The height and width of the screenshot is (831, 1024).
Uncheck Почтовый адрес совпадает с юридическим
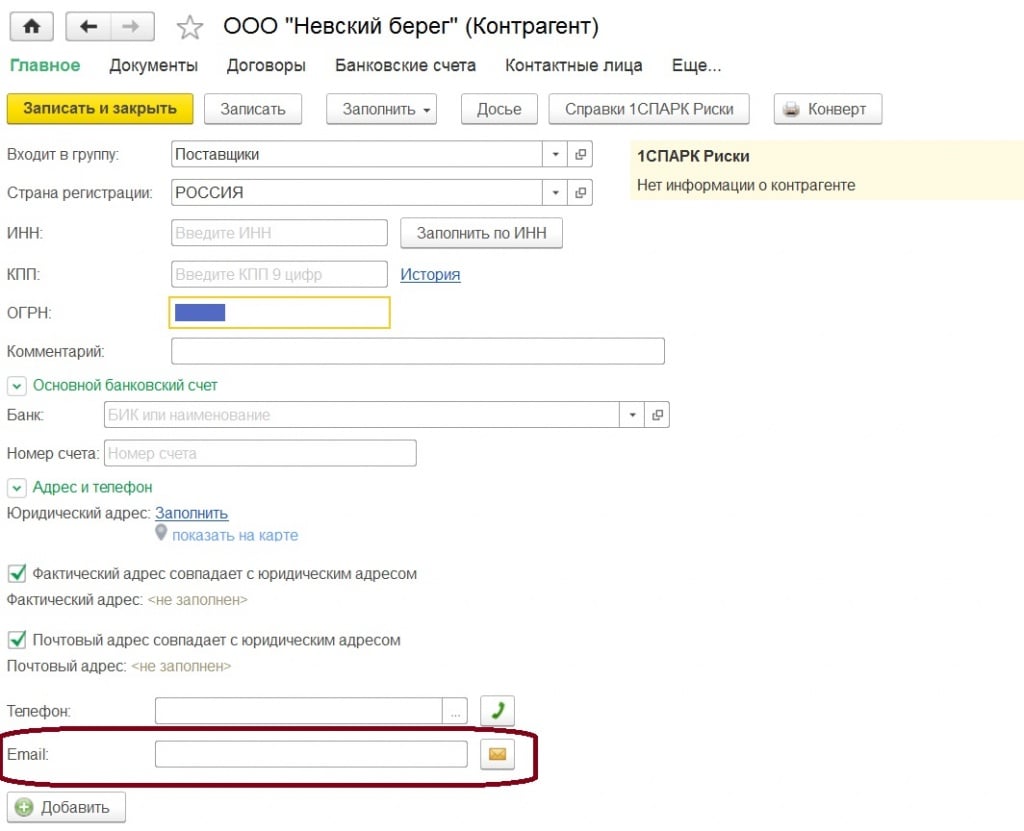click(x=17, y=640)
